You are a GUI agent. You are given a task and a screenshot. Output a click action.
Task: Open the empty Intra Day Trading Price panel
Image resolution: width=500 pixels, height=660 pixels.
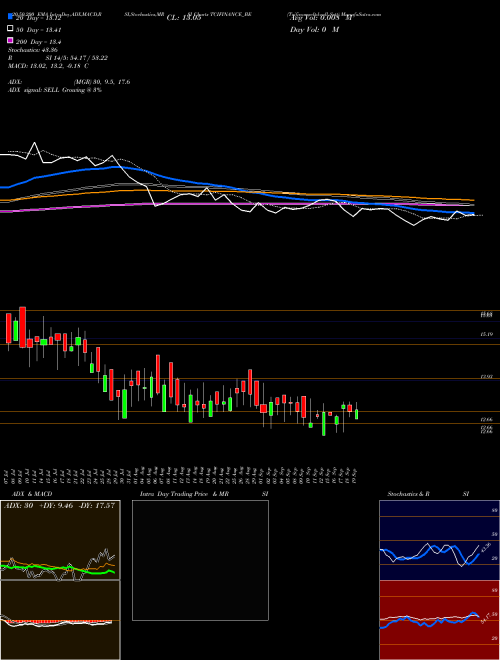point(200,560)
